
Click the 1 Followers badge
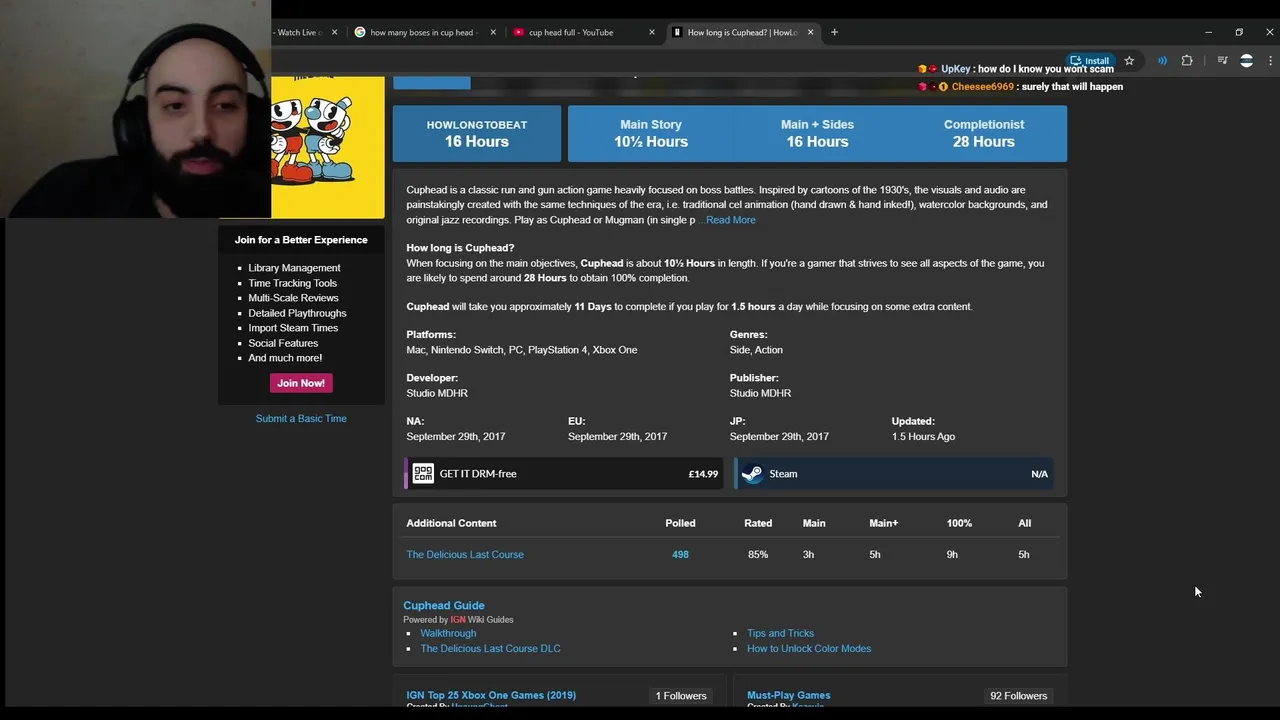coord(681,696)
